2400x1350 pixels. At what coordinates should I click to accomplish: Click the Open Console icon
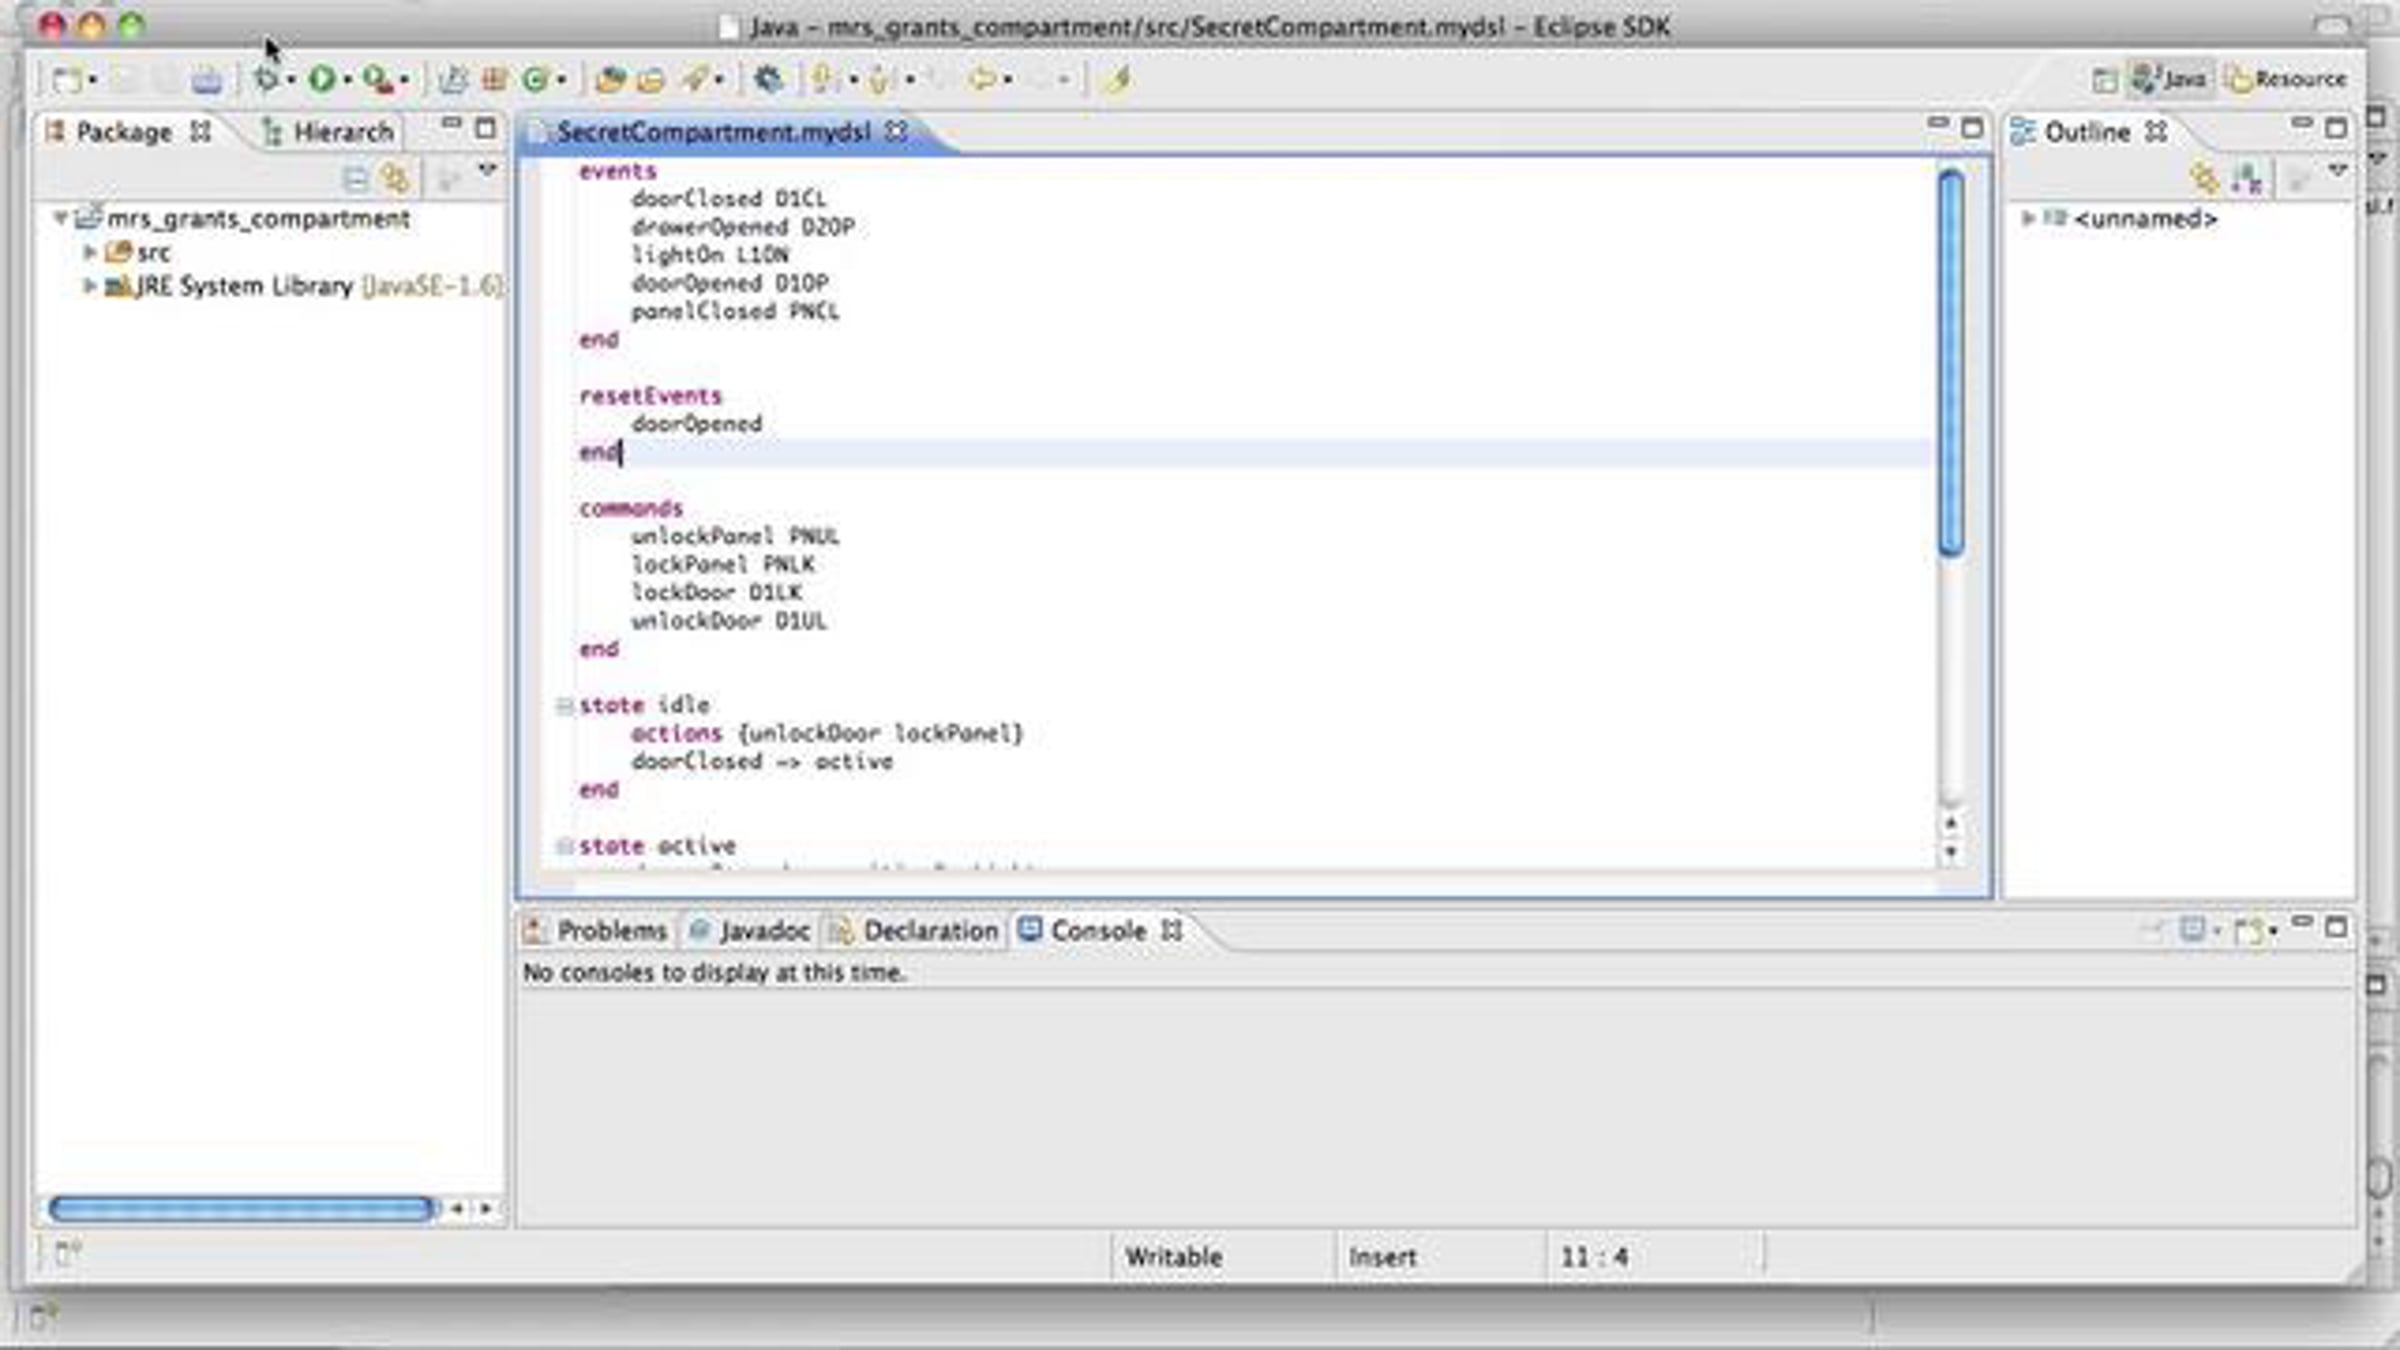(2249, 930)
